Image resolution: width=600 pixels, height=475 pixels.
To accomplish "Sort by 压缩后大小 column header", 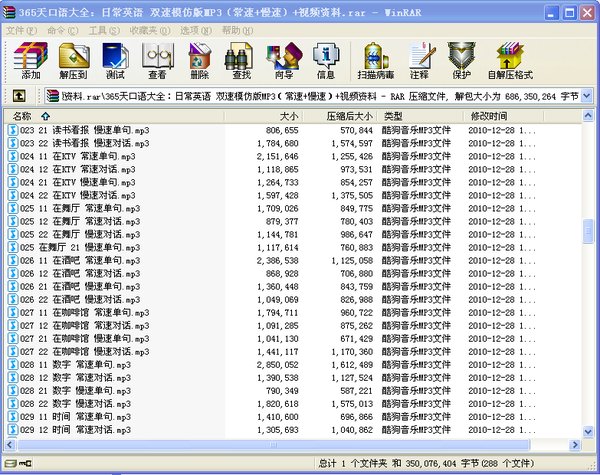I will click(x=340, y=116).
